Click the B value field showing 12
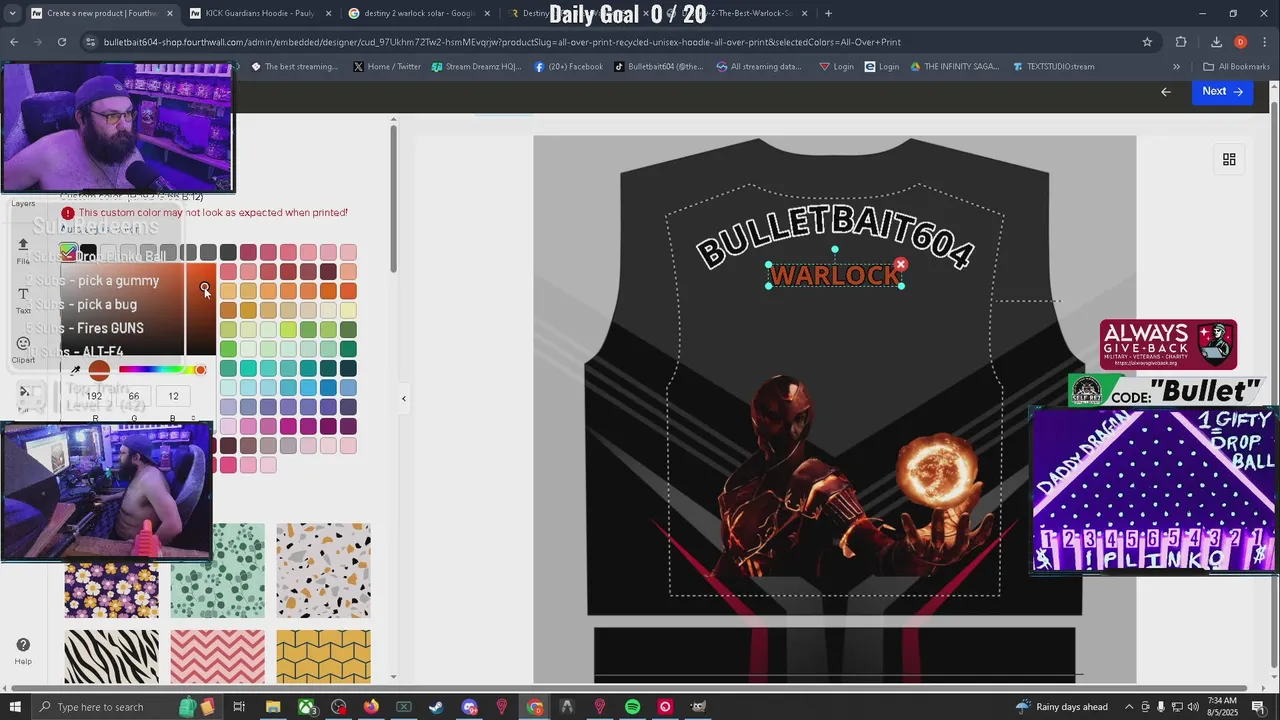 (173, 396)
